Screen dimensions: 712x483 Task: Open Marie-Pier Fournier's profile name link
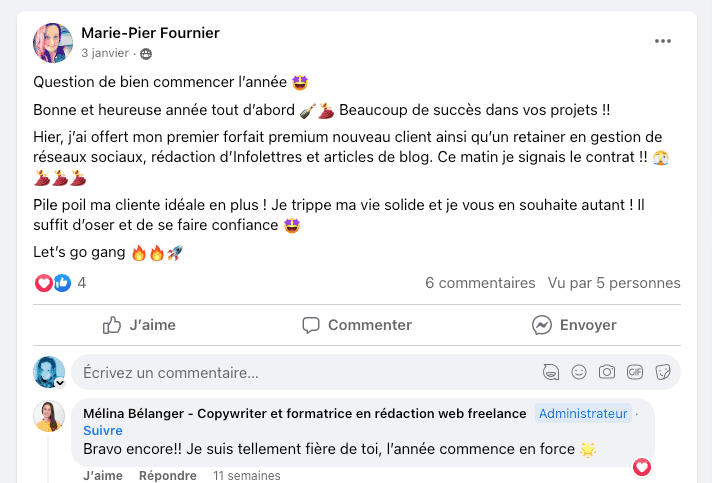(150, 33)
